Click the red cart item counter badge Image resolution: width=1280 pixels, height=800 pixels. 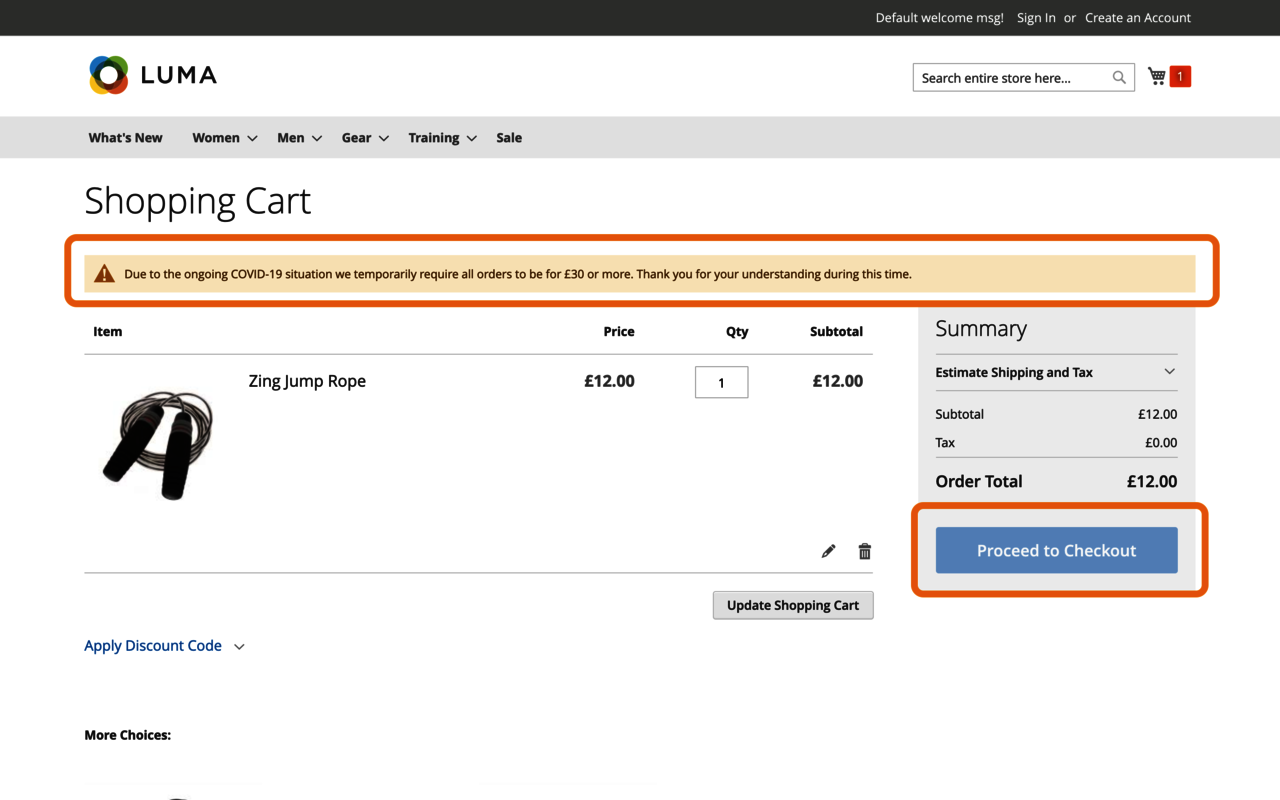(x=1180, y=76)
